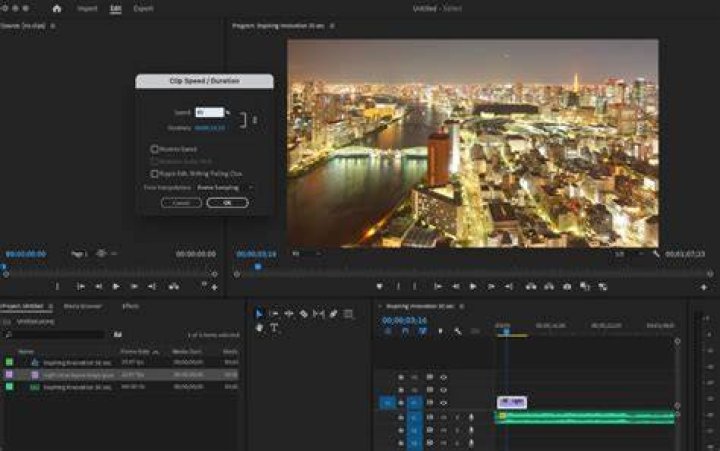
Task: Click Cancel in the Clip Speed dialog
Action: (x=181, y=203)
